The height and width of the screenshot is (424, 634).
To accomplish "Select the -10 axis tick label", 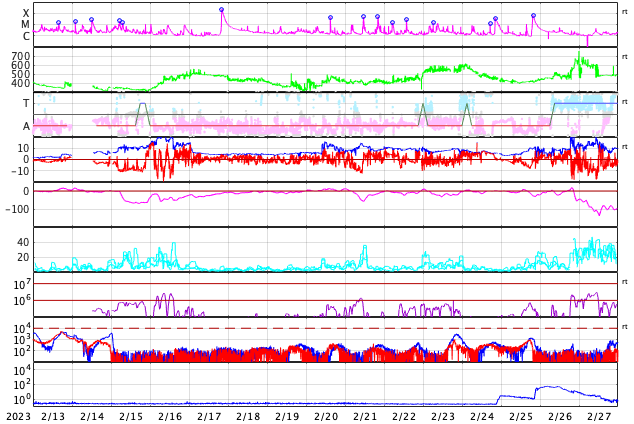I will [19, 171].
